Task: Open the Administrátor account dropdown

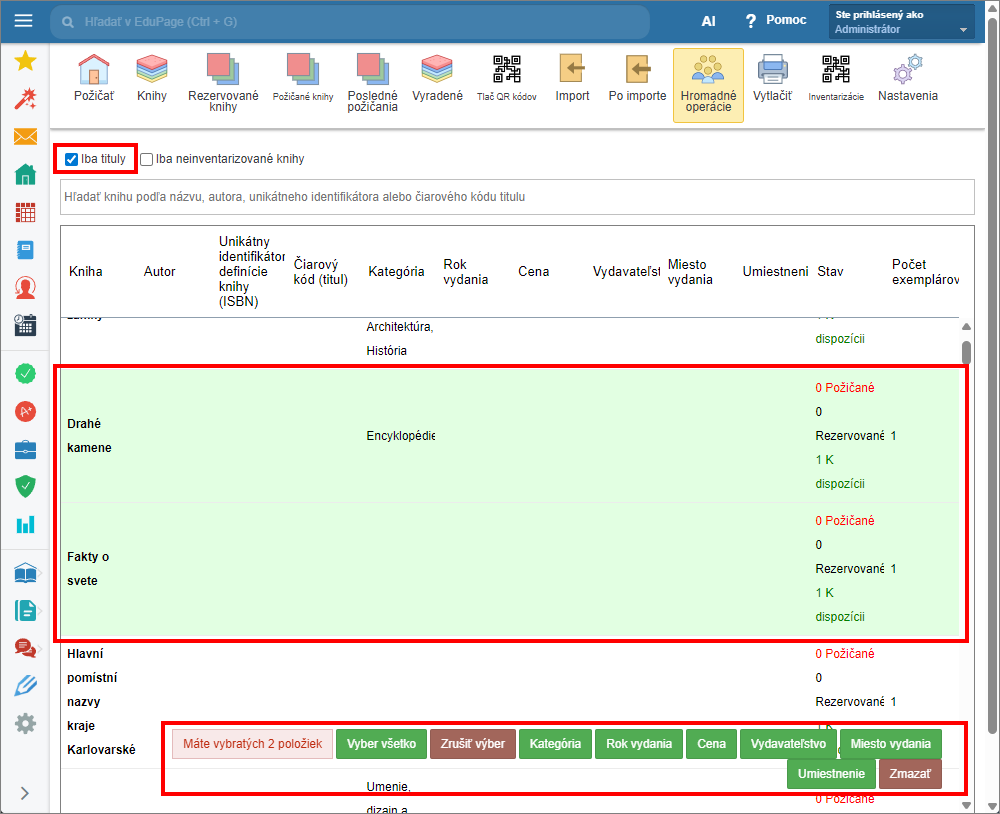Action: click(x=901, y=22)
